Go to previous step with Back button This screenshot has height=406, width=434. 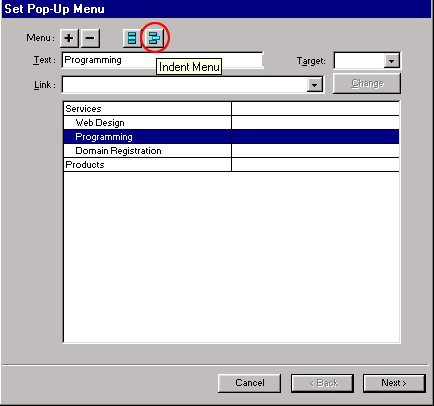[x=322, y=383]
